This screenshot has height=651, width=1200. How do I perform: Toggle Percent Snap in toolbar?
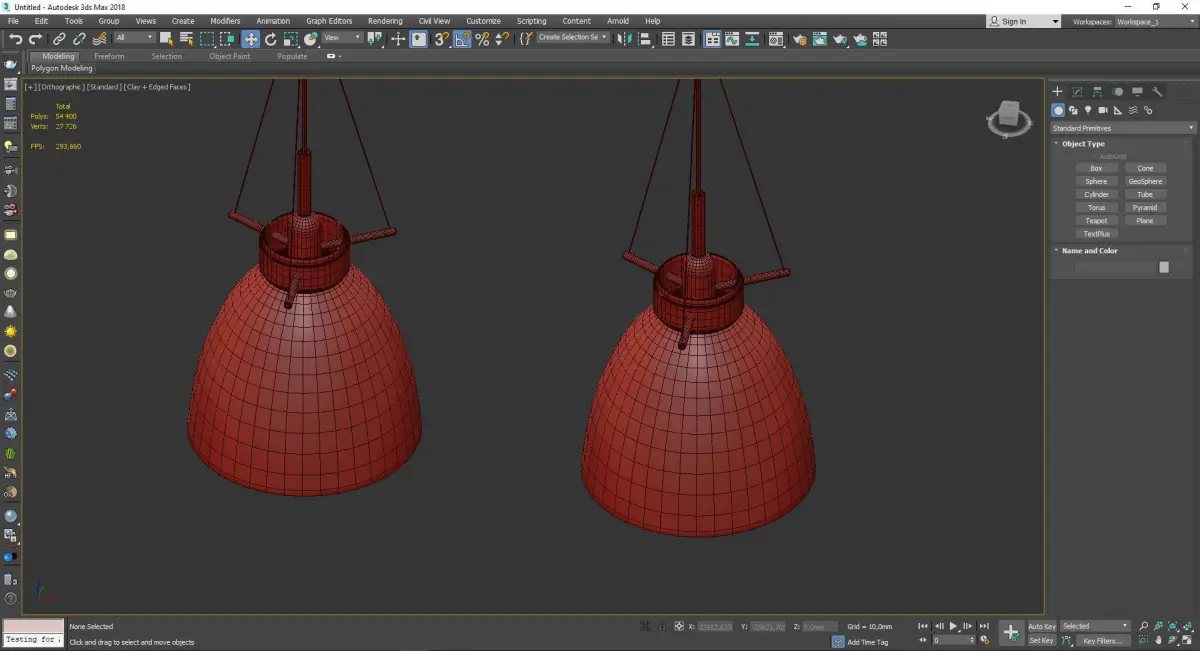(x=482, y=39)
